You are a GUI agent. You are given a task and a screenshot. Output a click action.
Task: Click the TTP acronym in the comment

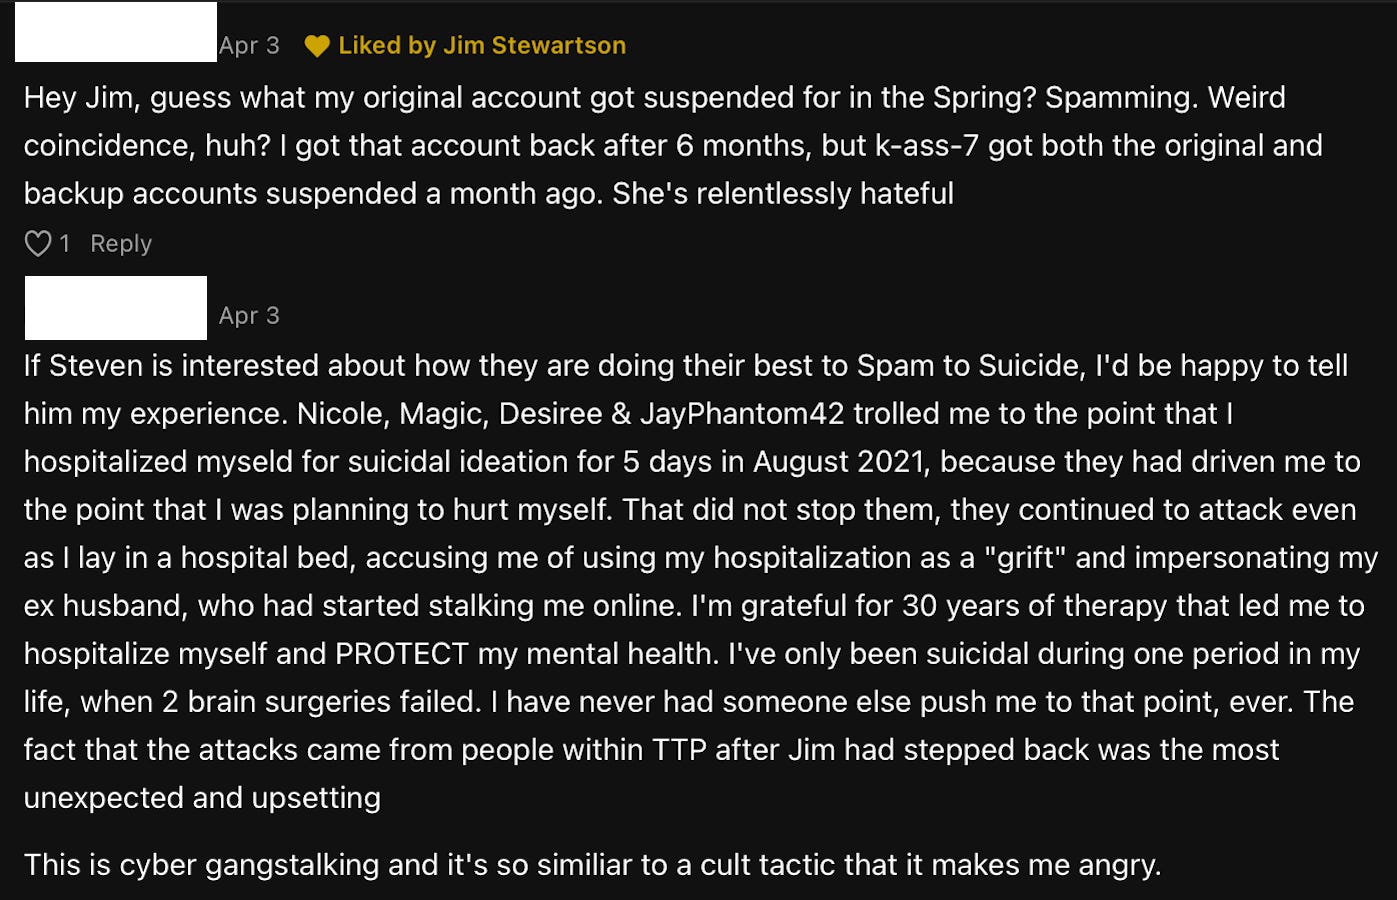(680, 750)
